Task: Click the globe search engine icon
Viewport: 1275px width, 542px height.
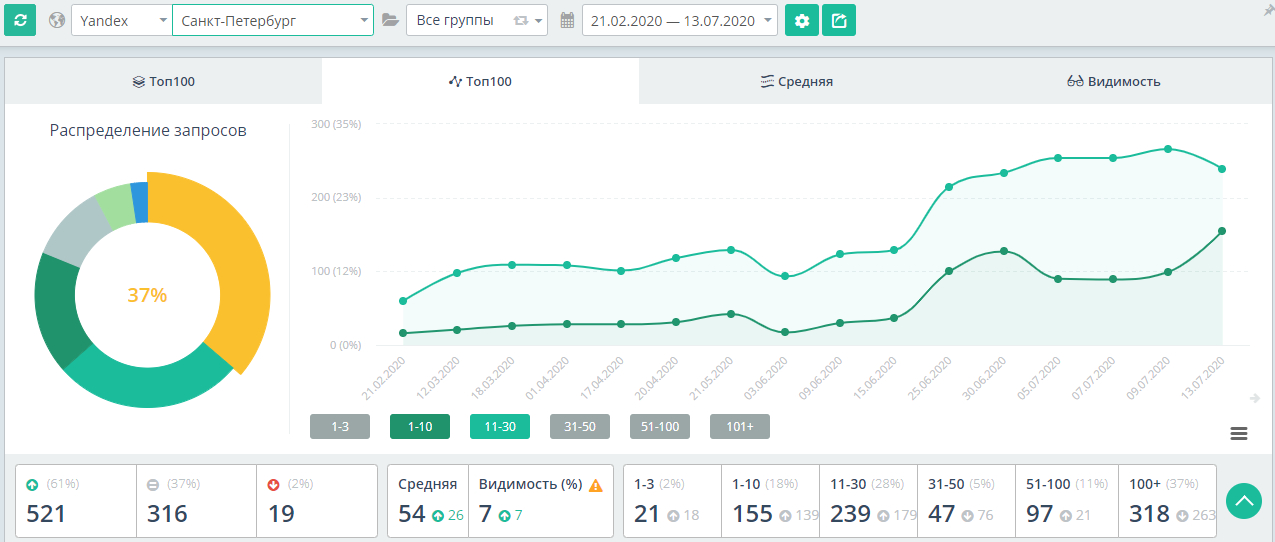Action: 56,20
